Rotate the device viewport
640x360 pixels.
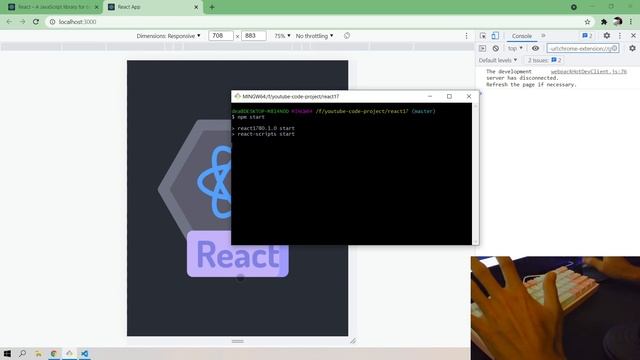pos(347,36)
